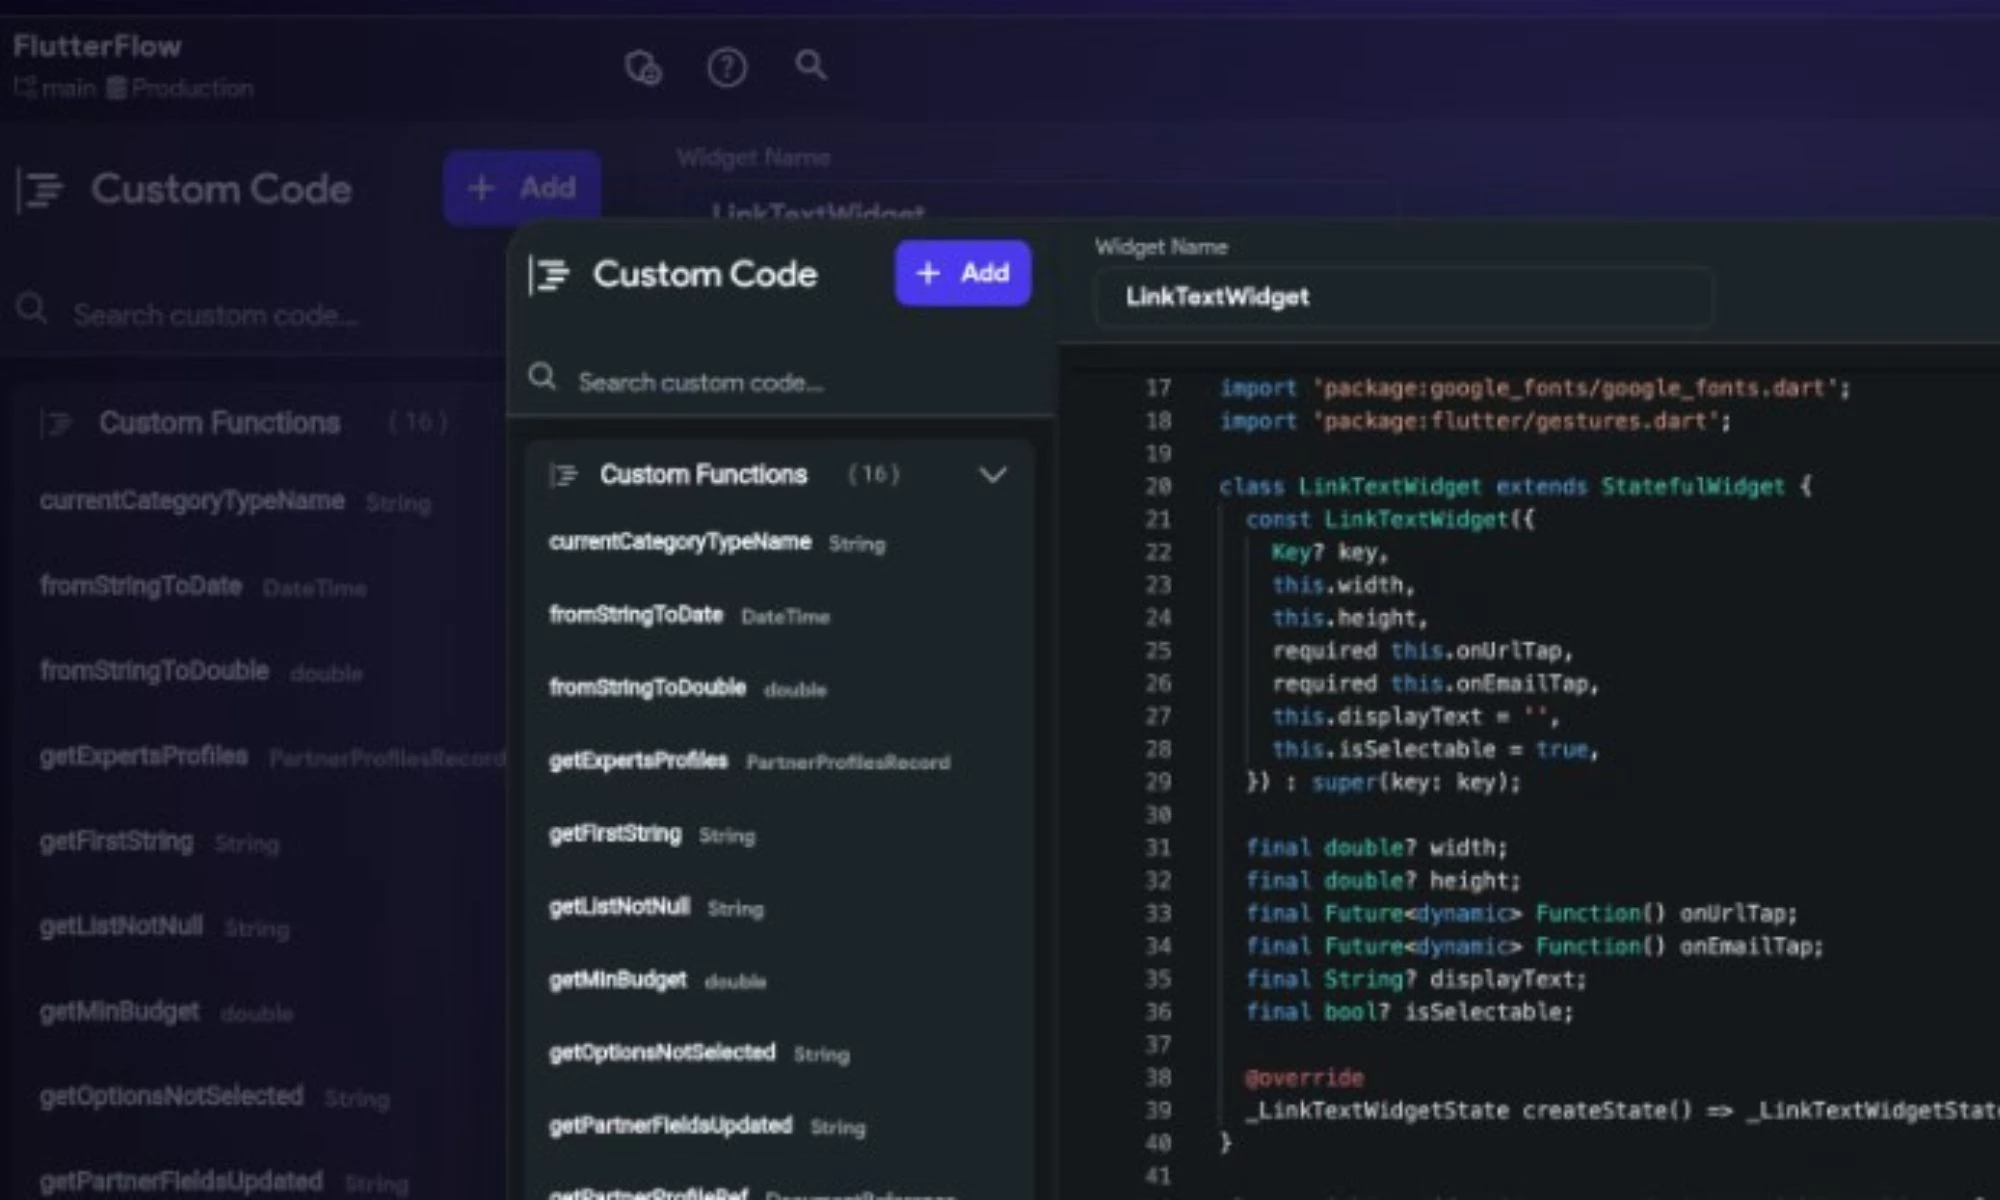This screenshot has height=1200, width=2000.
Task: Click the search magnifier icon in the top bar
Action: [x=810, y=66]
